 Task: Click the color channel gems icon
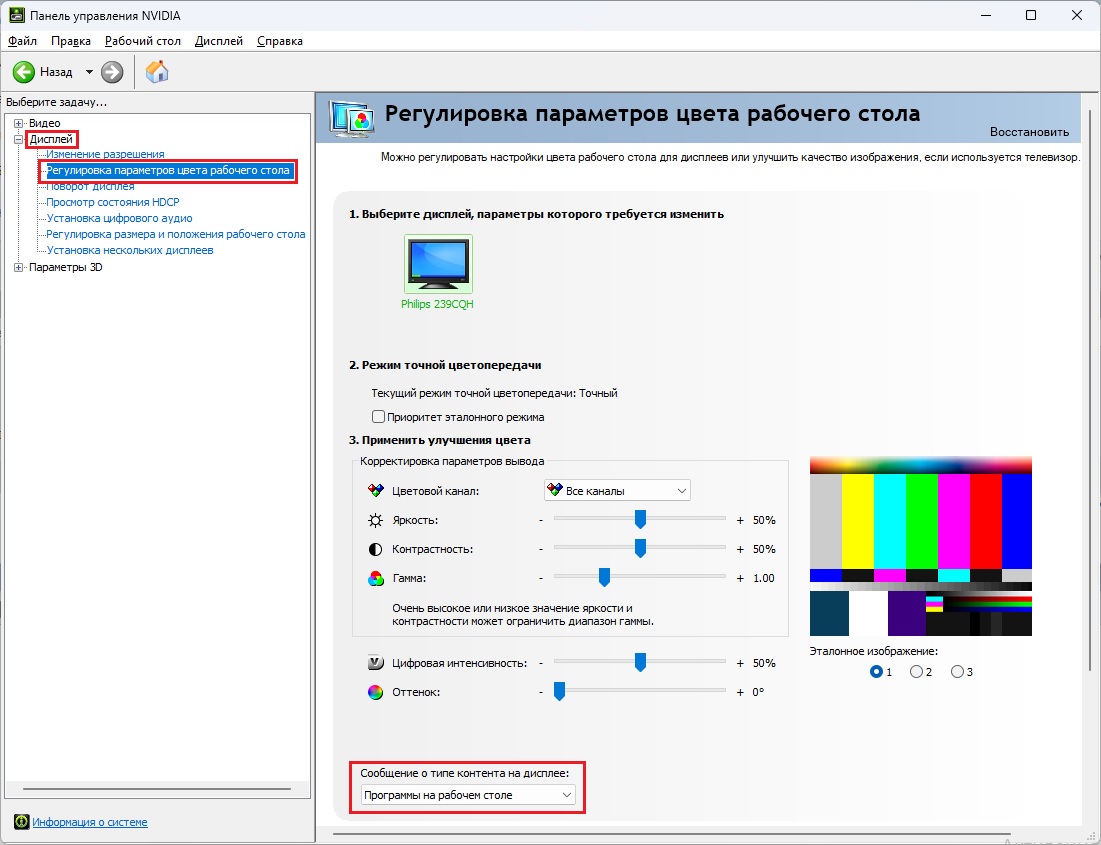tap(376, 490)
